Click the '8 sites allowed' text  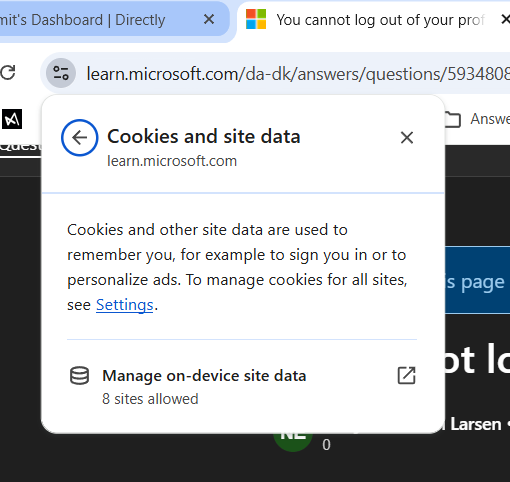(x=150, y=399)
